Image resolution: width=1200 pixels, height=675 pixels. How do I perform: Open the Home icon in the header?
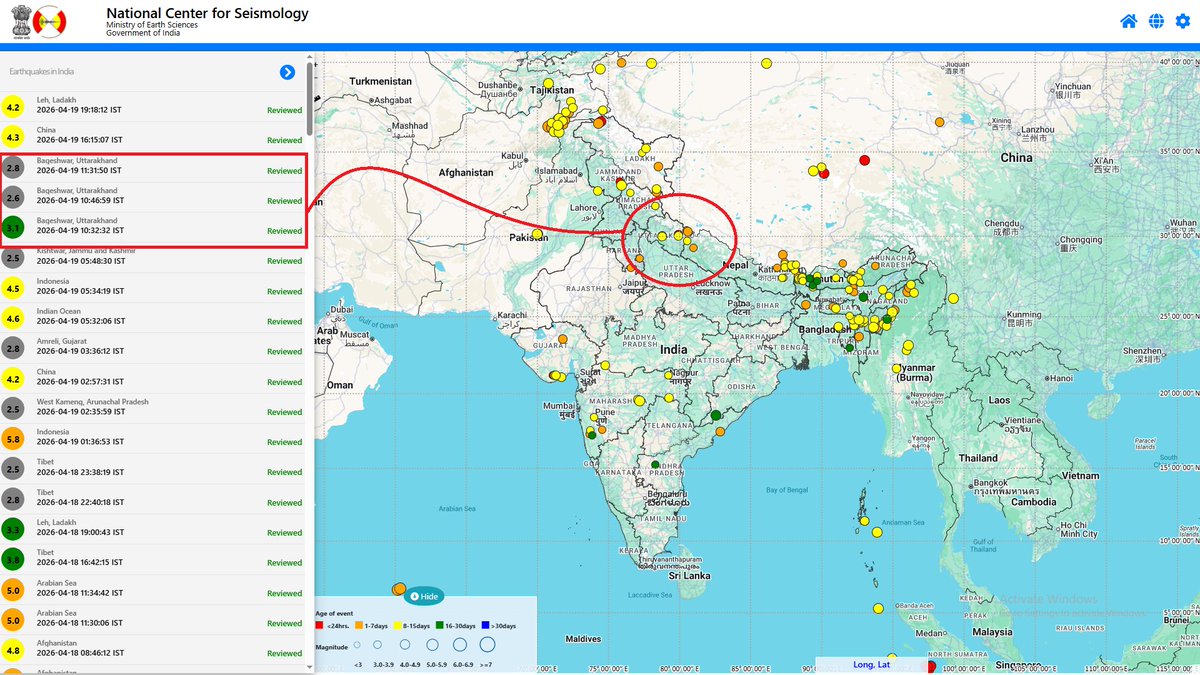[x=1128, y=20]
